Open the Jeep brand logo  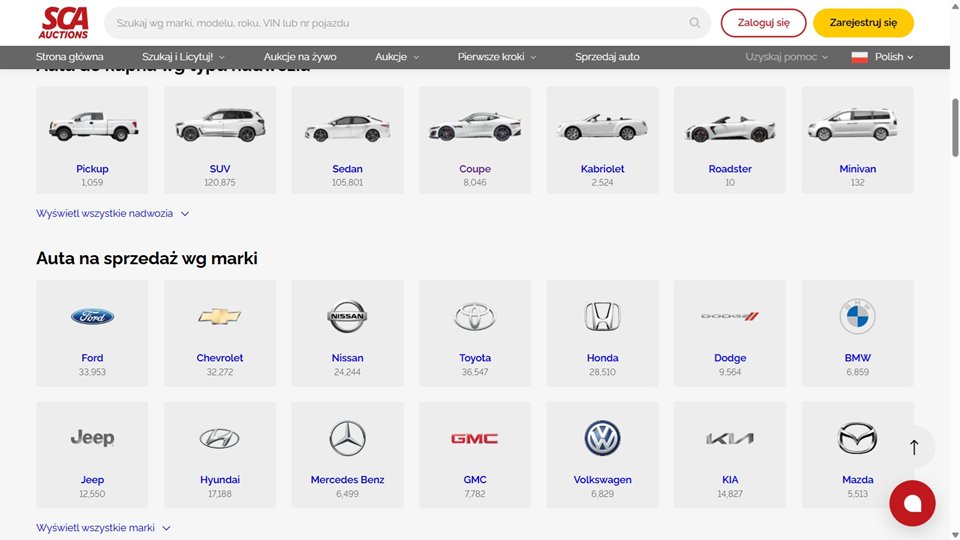pyautogui.click(x=92, y=438)
